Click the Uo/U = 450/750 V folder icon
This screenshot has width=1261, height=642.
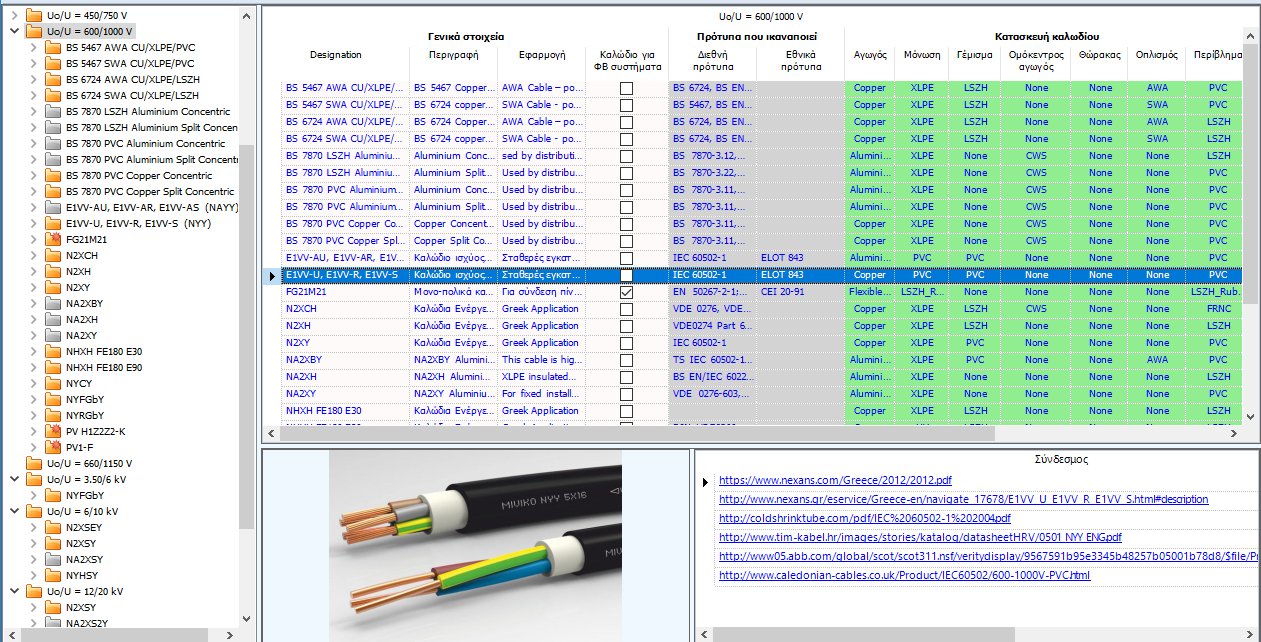pyautogui.click(x=34, y=15)
